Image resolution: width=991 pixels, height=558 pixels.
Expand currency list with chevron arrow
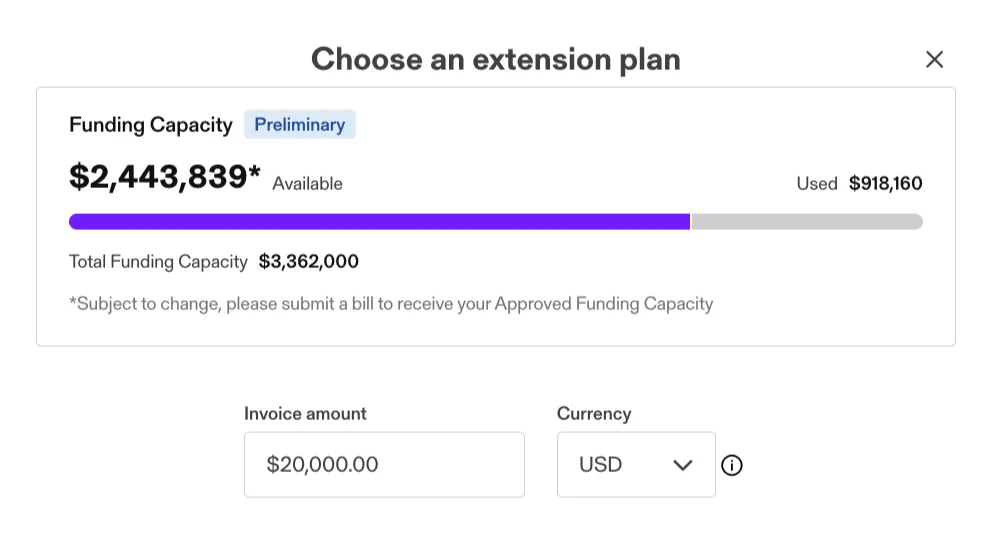(683, 466)
